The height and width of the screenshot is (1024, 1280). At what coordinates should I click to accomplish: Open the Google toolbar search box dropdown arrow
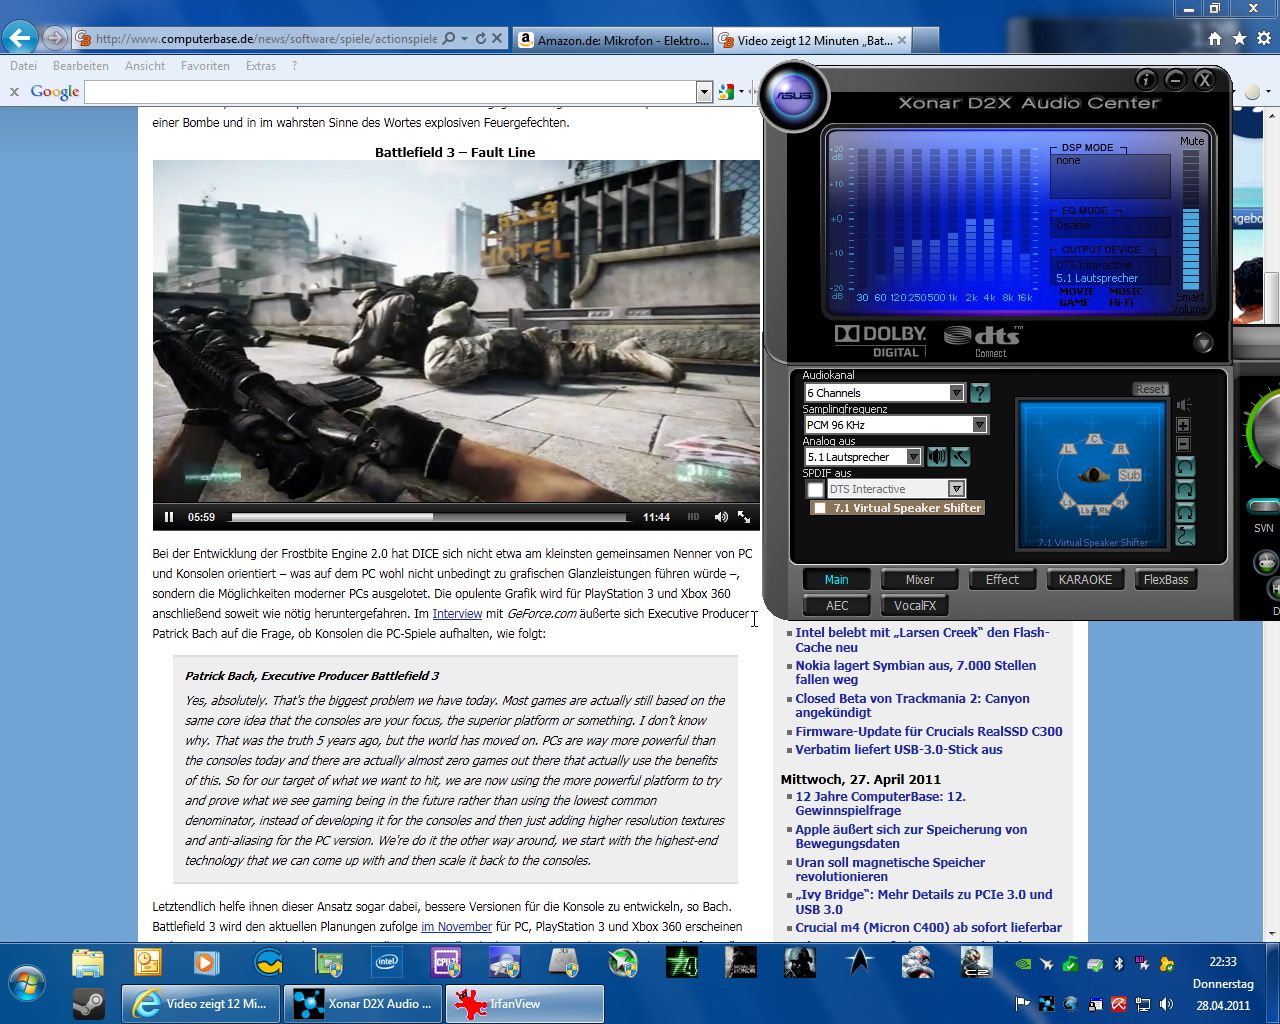click(704, 92)
